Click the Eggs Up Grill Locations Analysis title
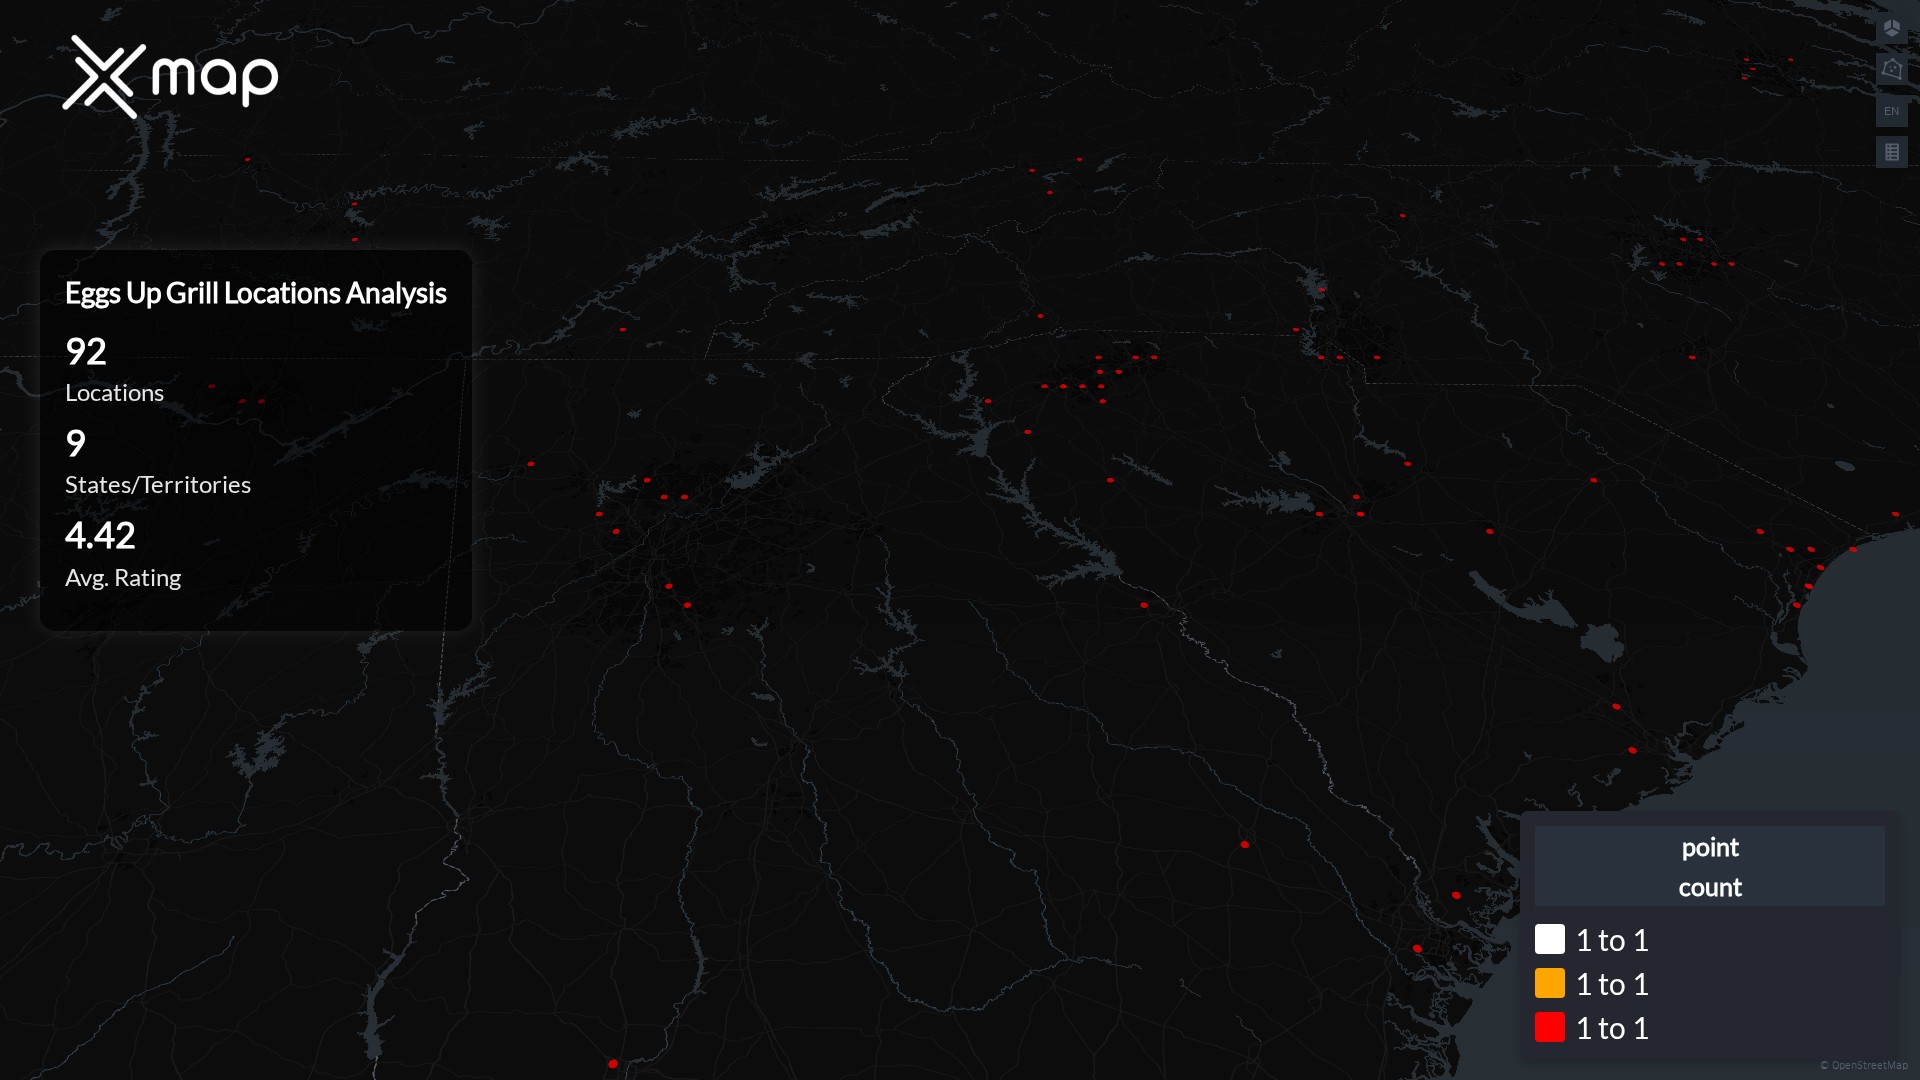The width and height of the screenshot is (1920, 1080). (255, 293)
